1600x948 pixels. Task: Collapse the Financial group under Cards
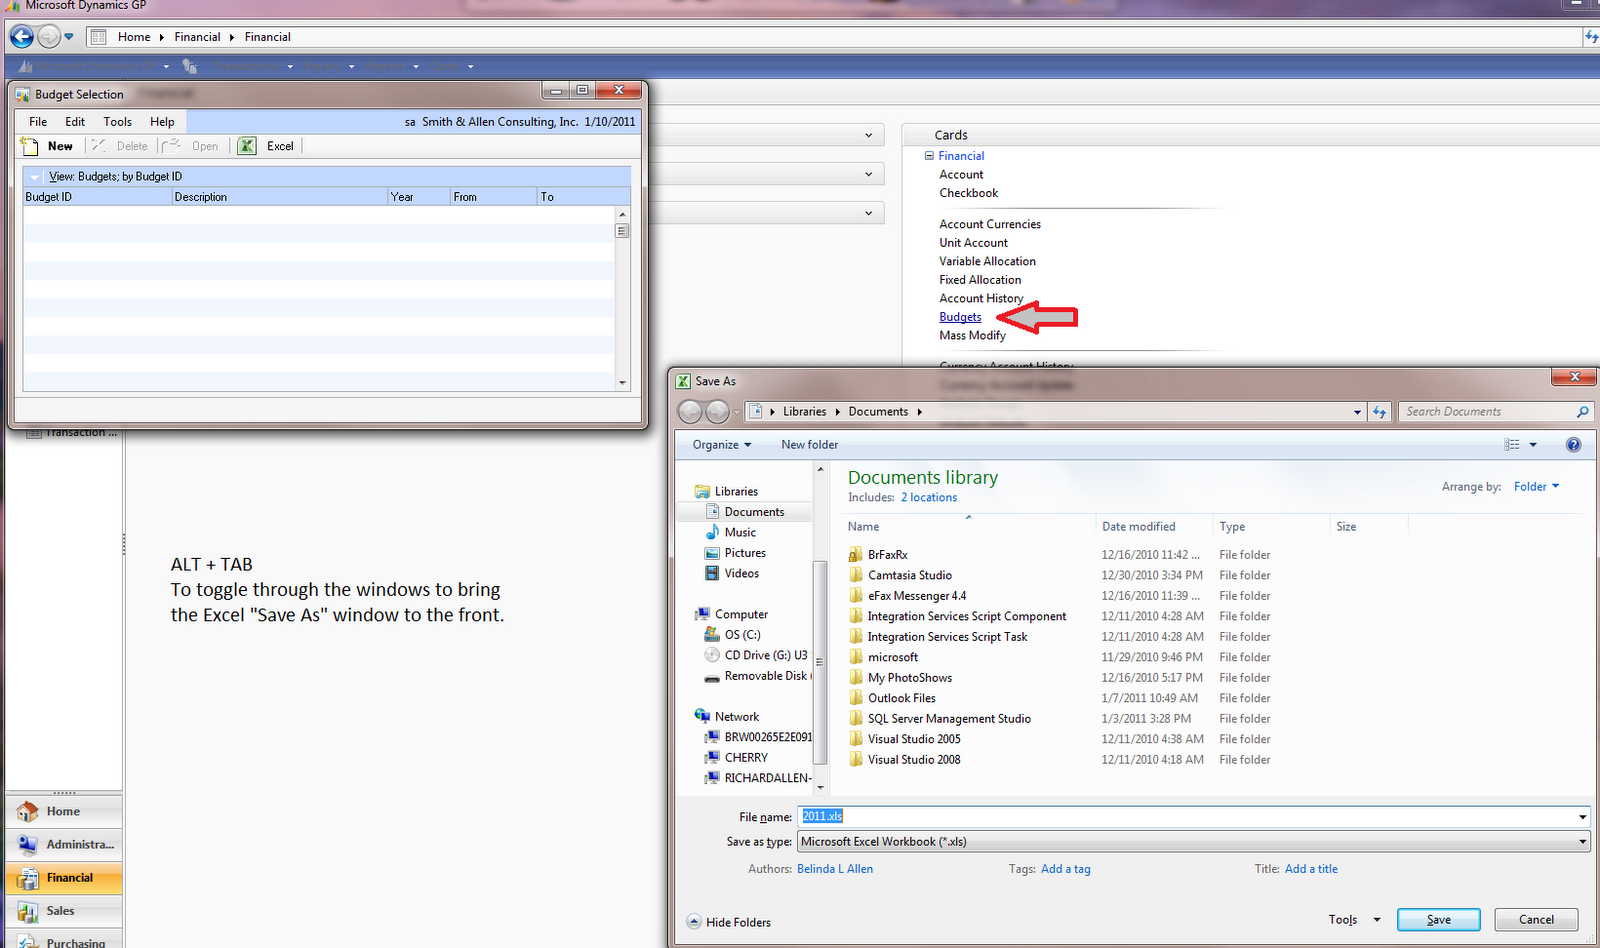click(929, 156)
